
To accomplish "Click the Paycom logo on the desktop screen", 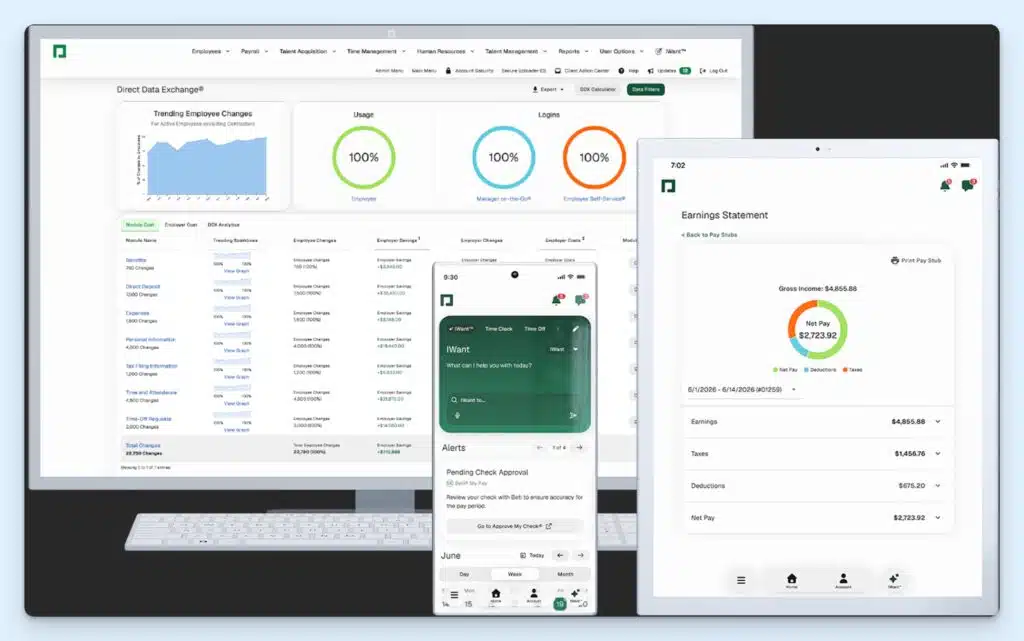I will 59,52.
